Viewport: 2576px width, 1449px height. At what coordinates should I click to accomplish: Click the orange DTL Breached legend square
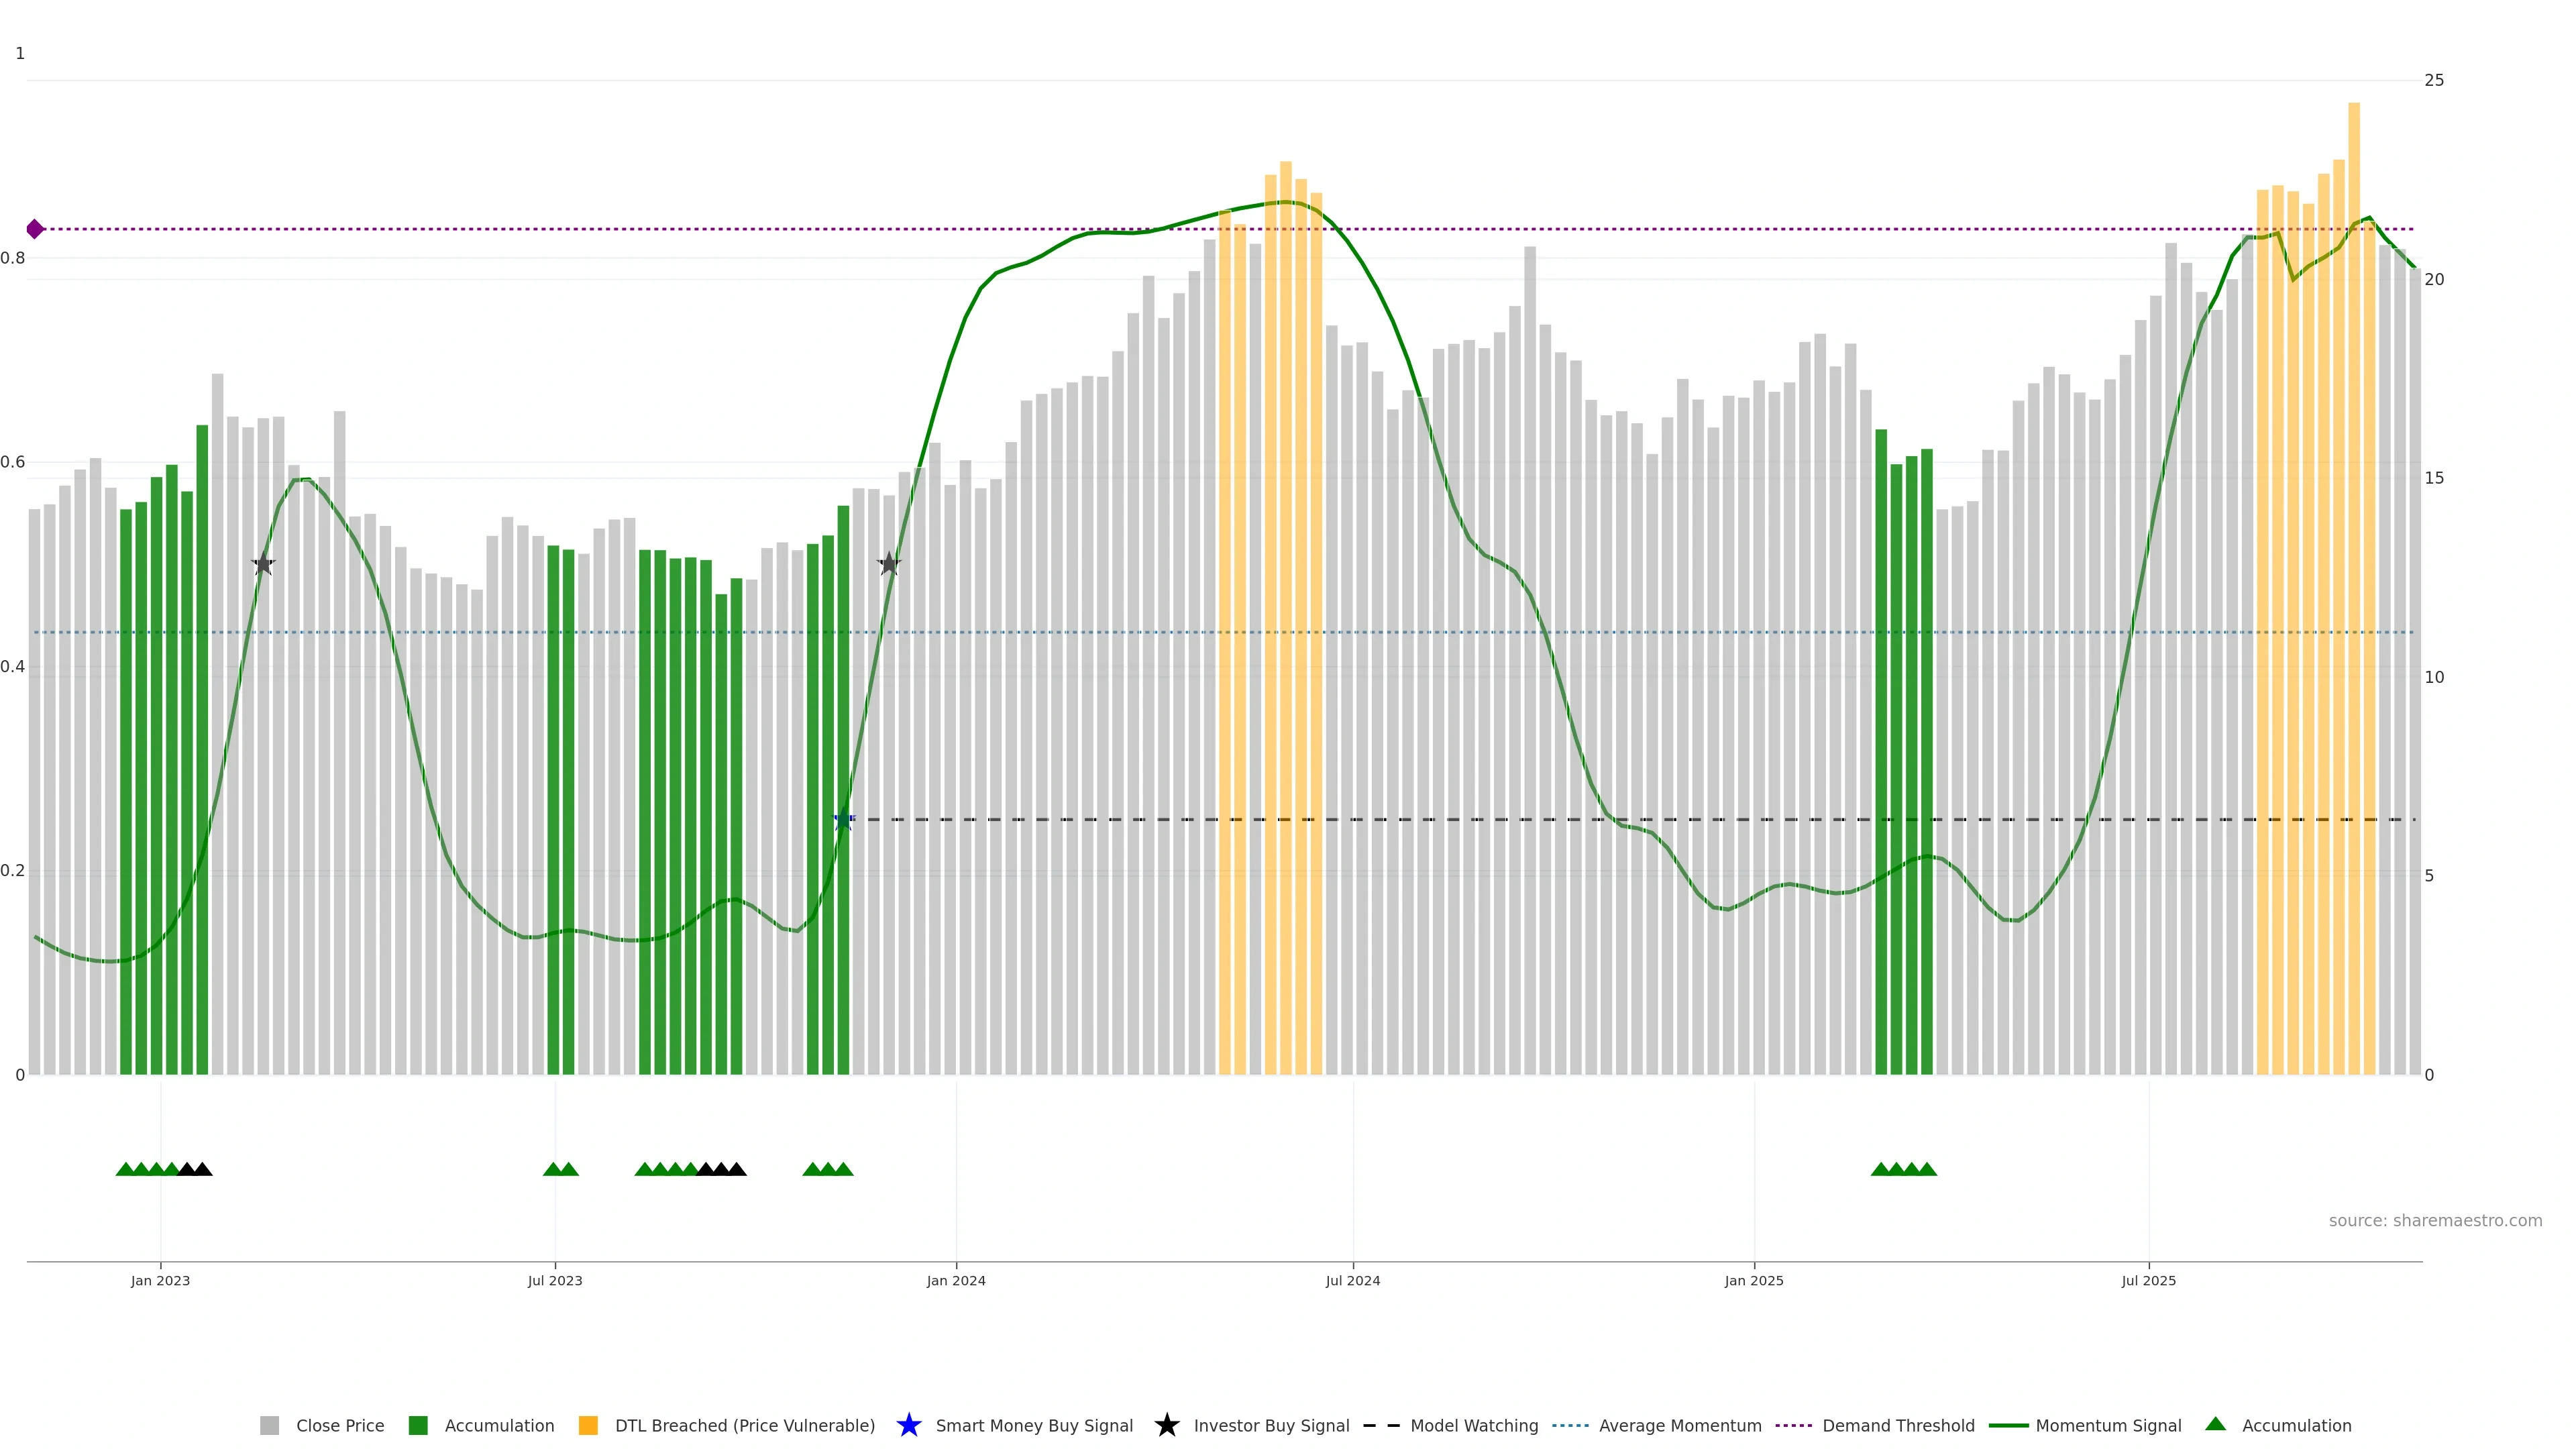pos(588,1425)
